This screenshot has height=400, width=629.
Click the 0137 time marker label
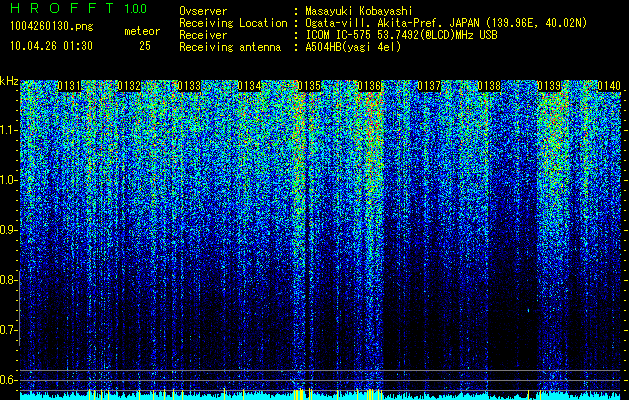[429, 86]
